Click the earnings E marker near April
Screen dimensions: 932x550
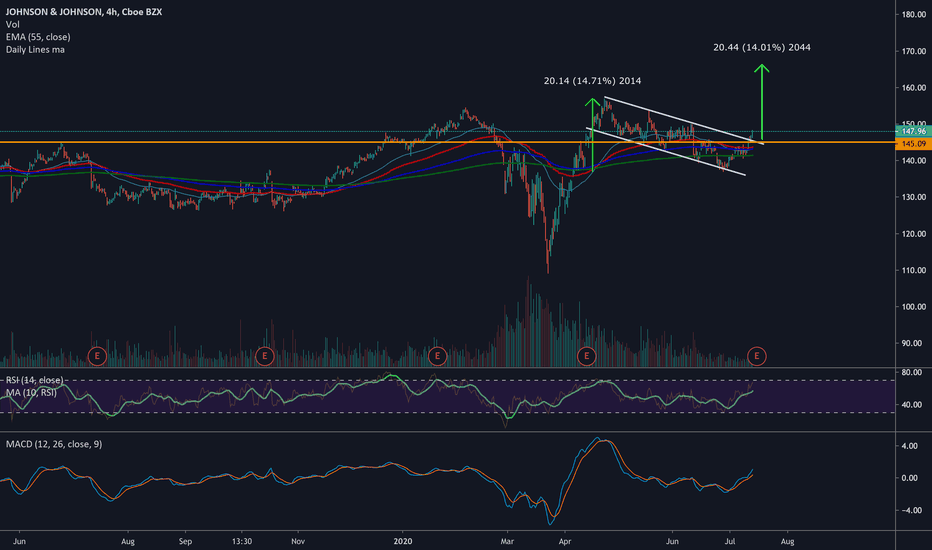point(587,356)
